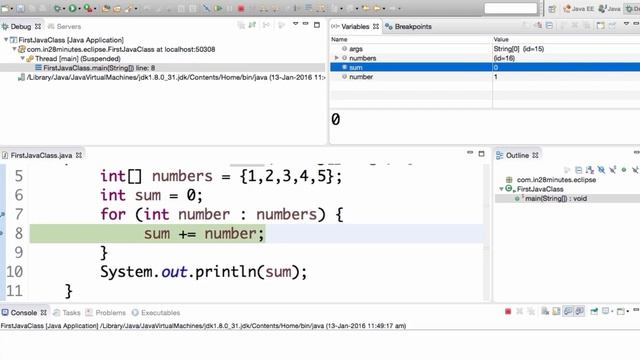640x360 pixels.
Task: Click the green Run button in toolbar
Action: (72, 8)
